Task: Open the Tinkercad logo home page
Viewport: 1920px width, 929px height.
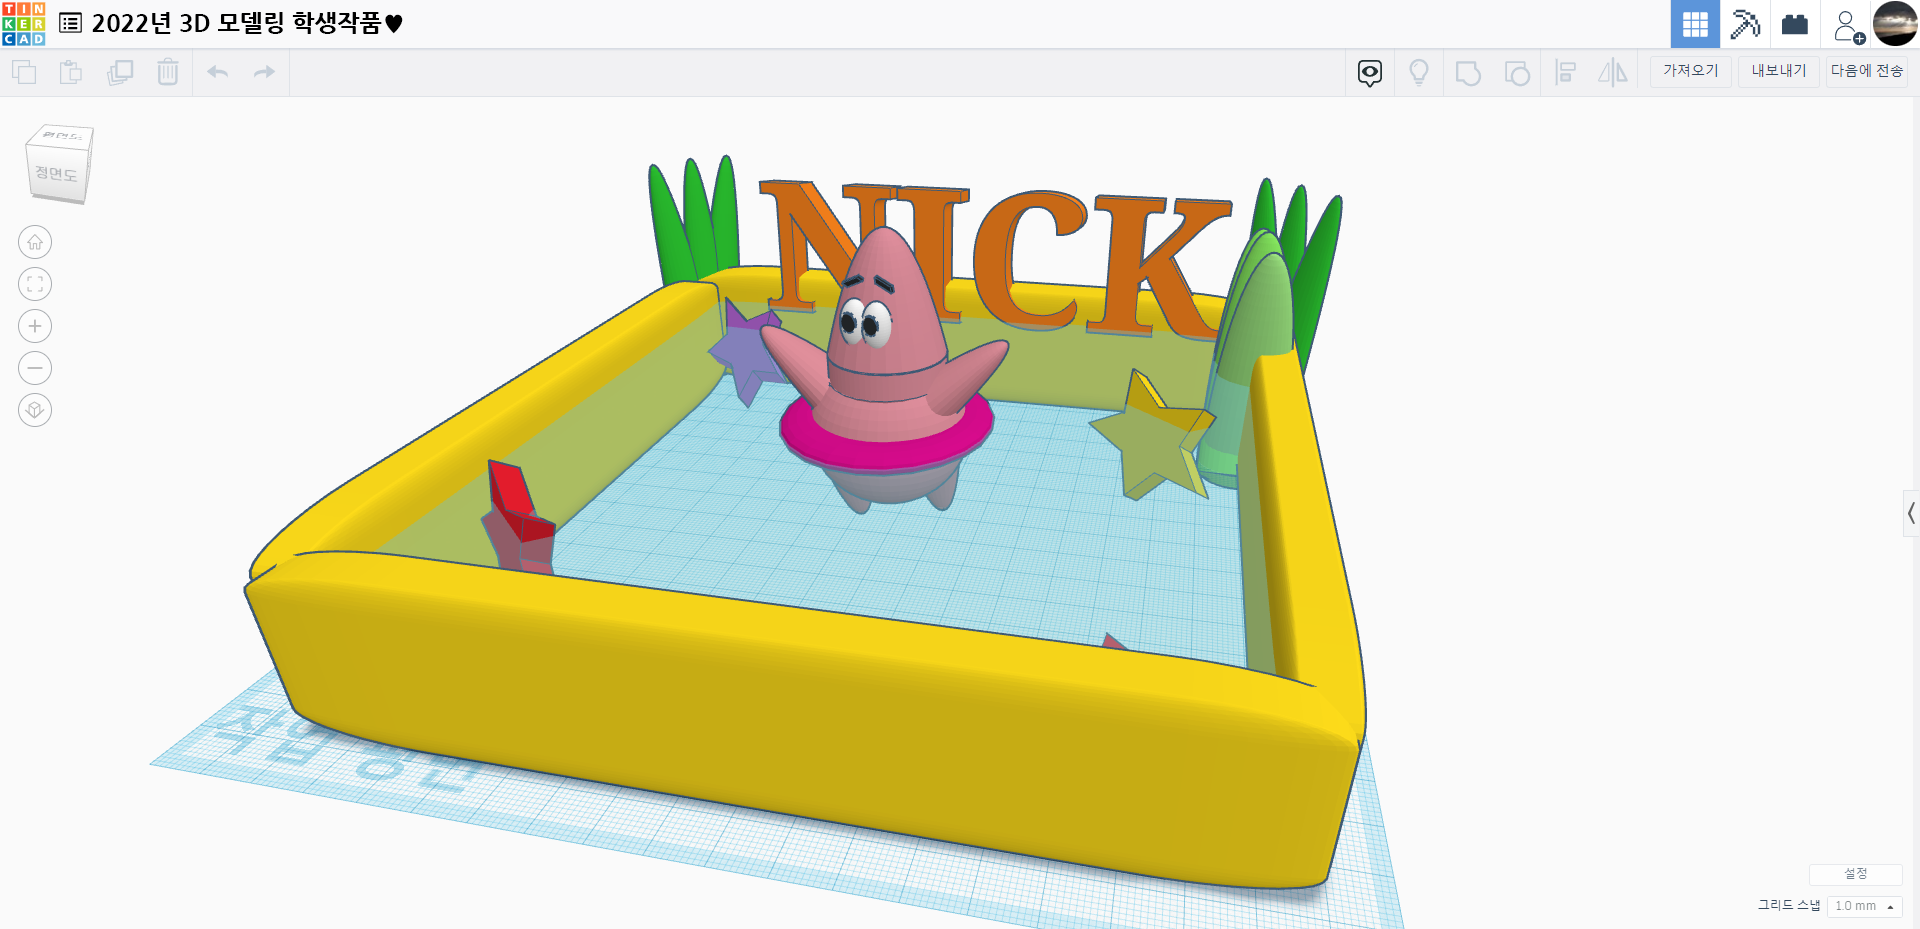Action: click(x=23, y=24)
